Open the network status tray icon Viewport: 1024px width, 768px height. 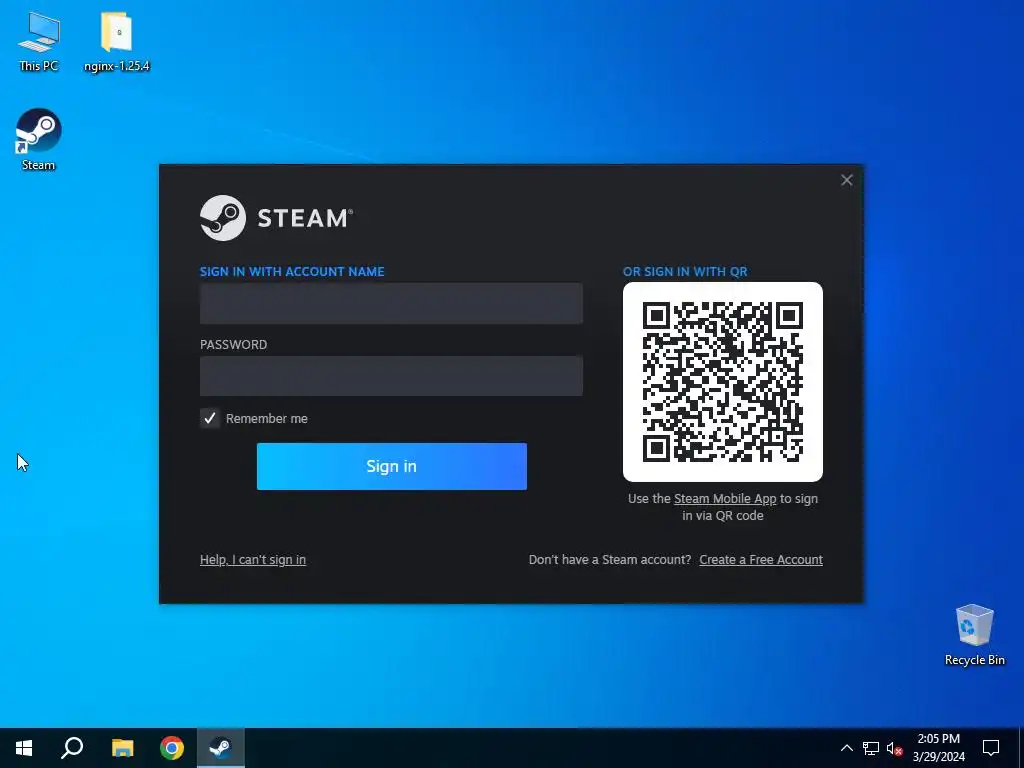[x=871, y=748]
